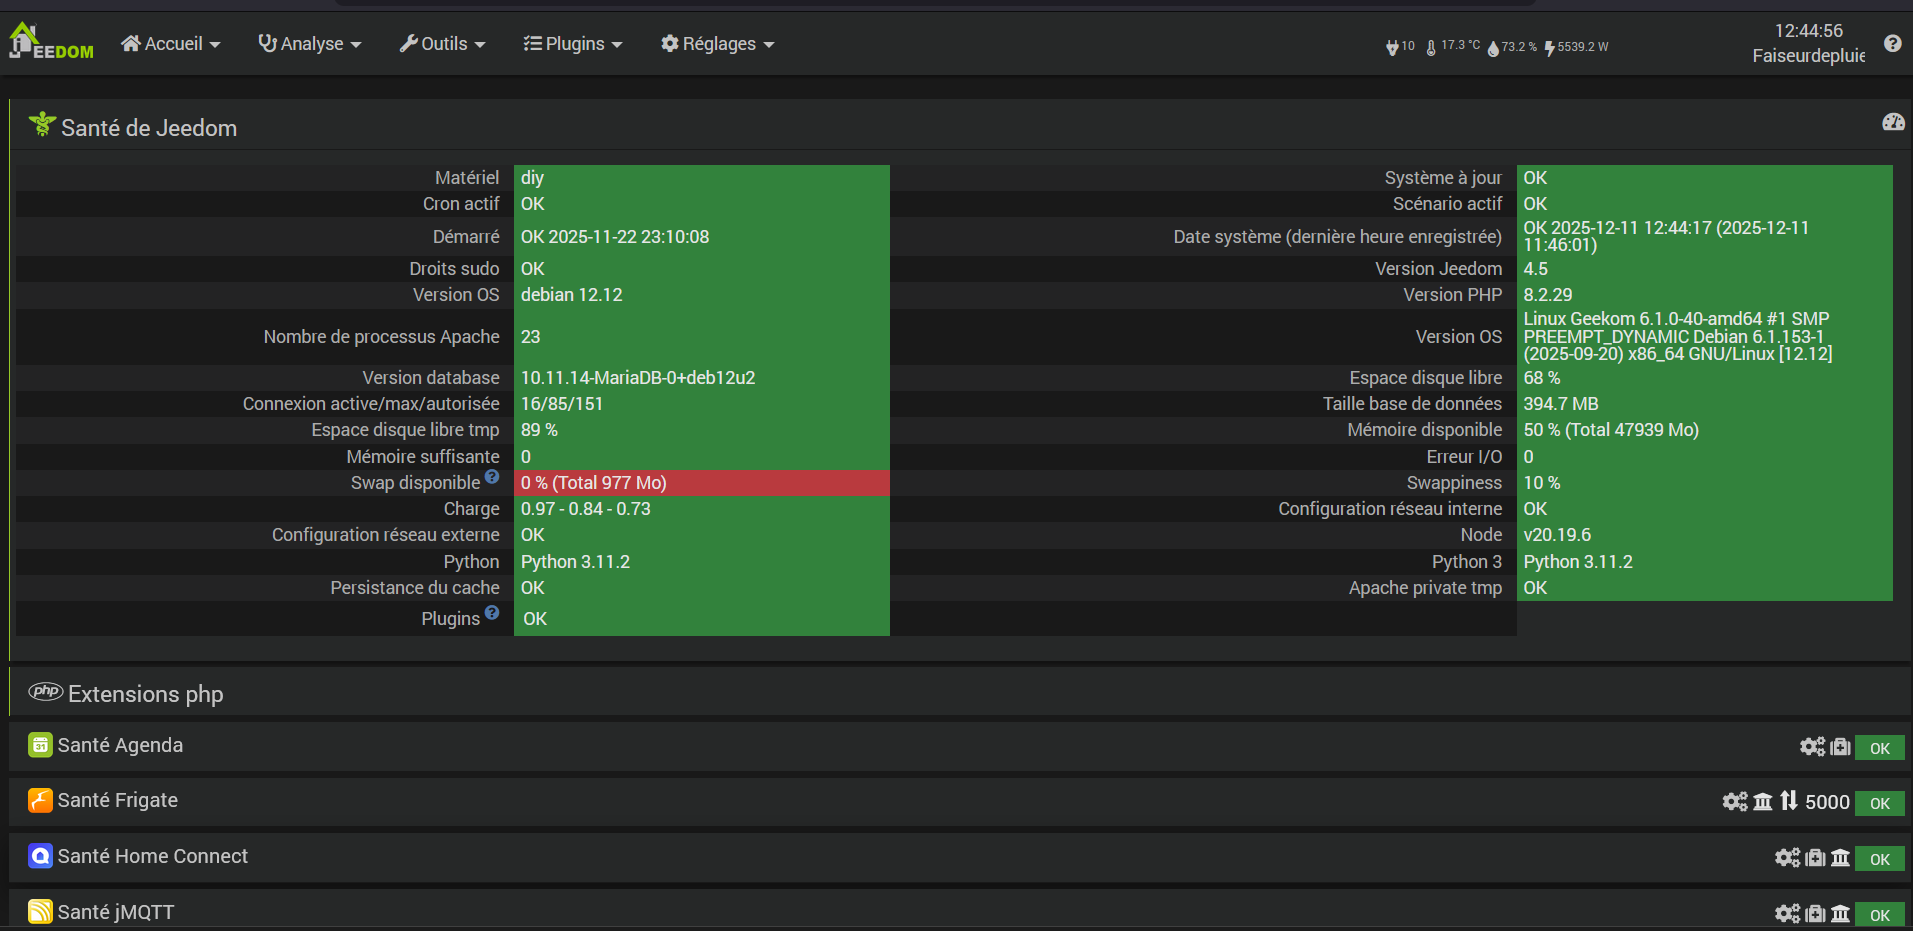Viewport: 1913px width, 931px height.
Task: Click Node version value v20.19.6
Action: pyautogui.click(x=1557, y=535)
